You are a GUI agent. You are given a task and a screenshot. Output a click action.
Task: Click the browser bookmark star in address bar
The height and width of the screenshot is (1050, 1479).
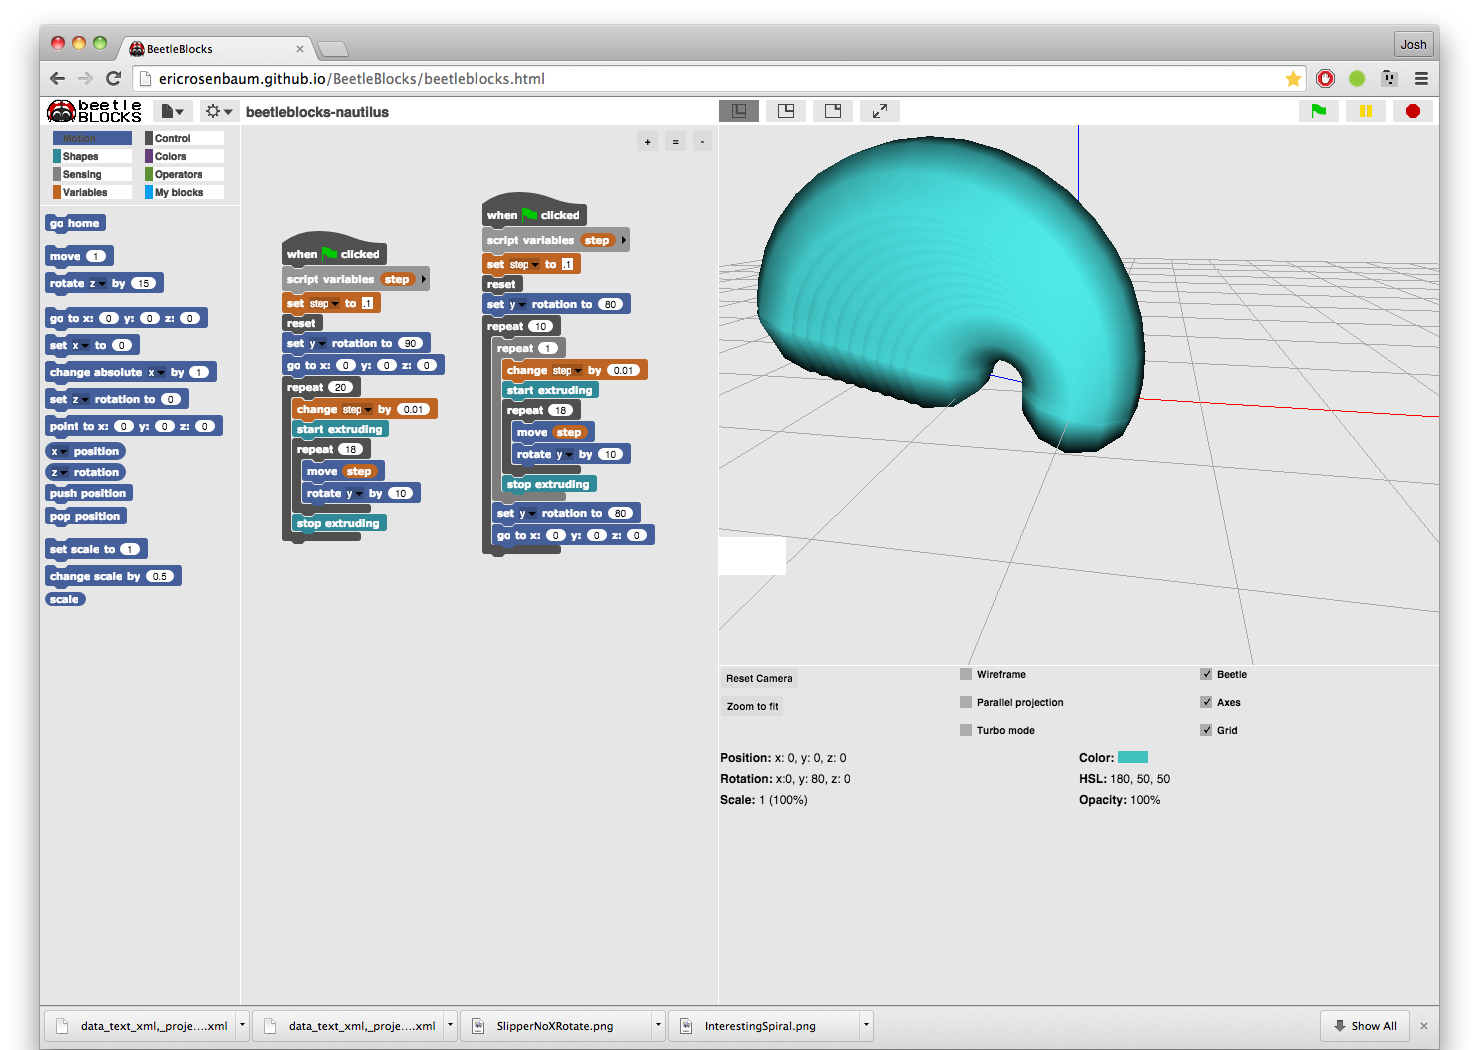1293,78
